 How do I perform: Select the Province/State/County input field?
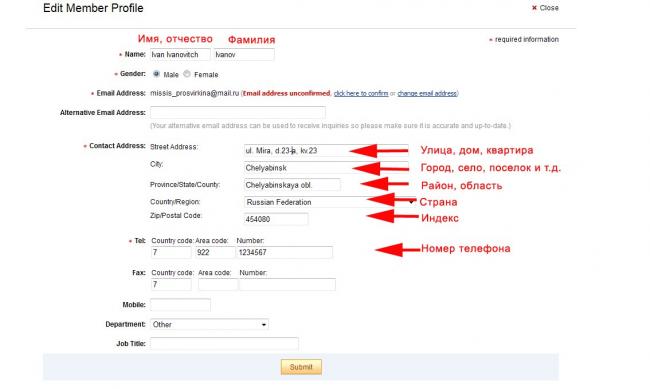(292, 185)
